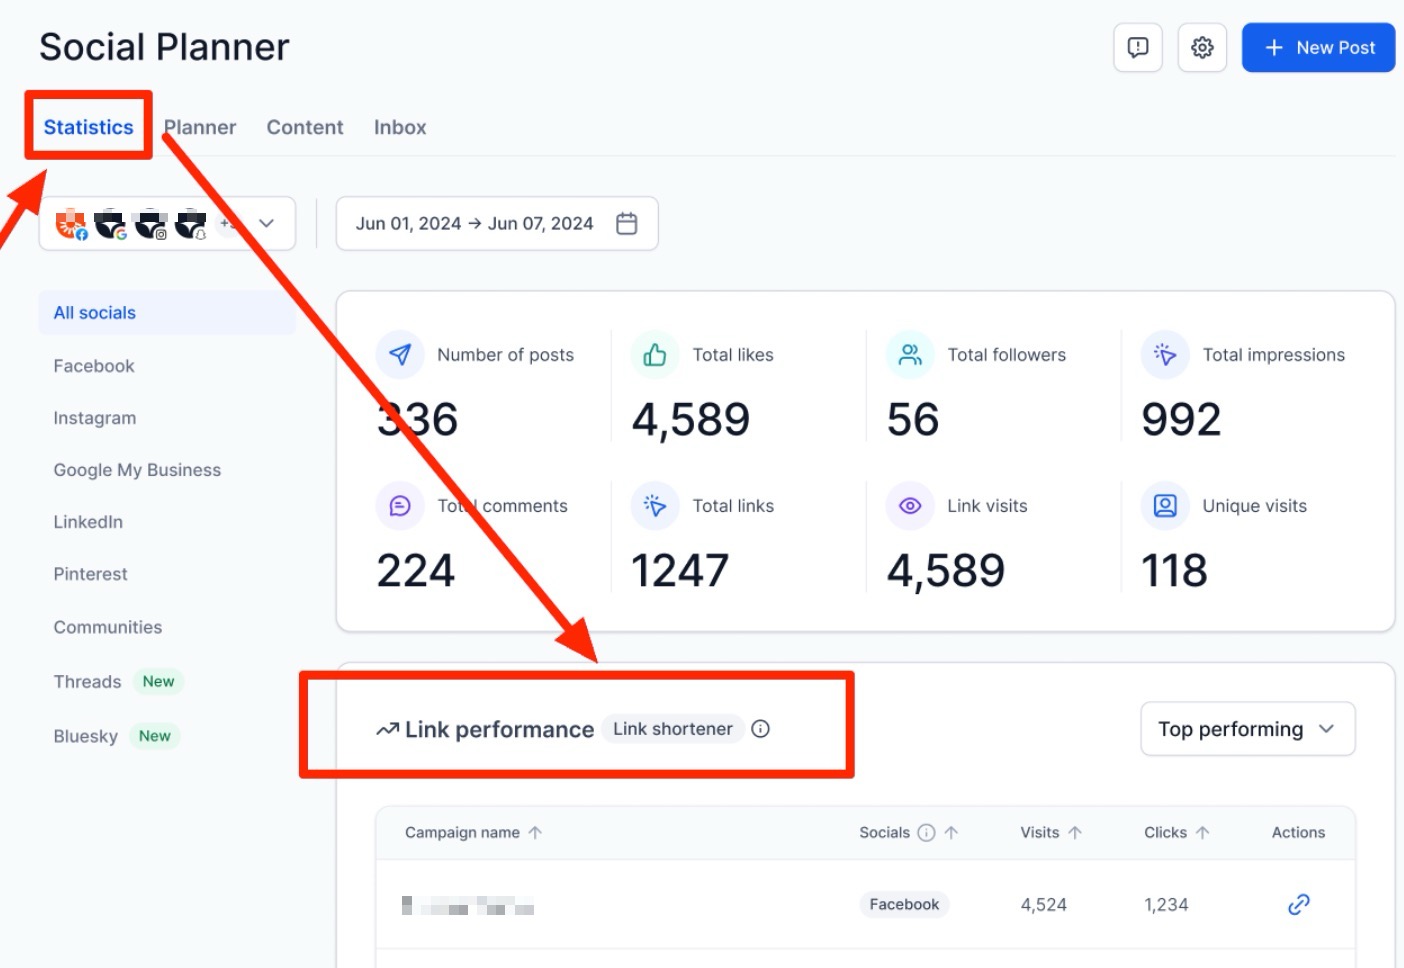Sort table by Clicks column
This screenshot has width=1404, height=968.
(x=1177, y=832)
